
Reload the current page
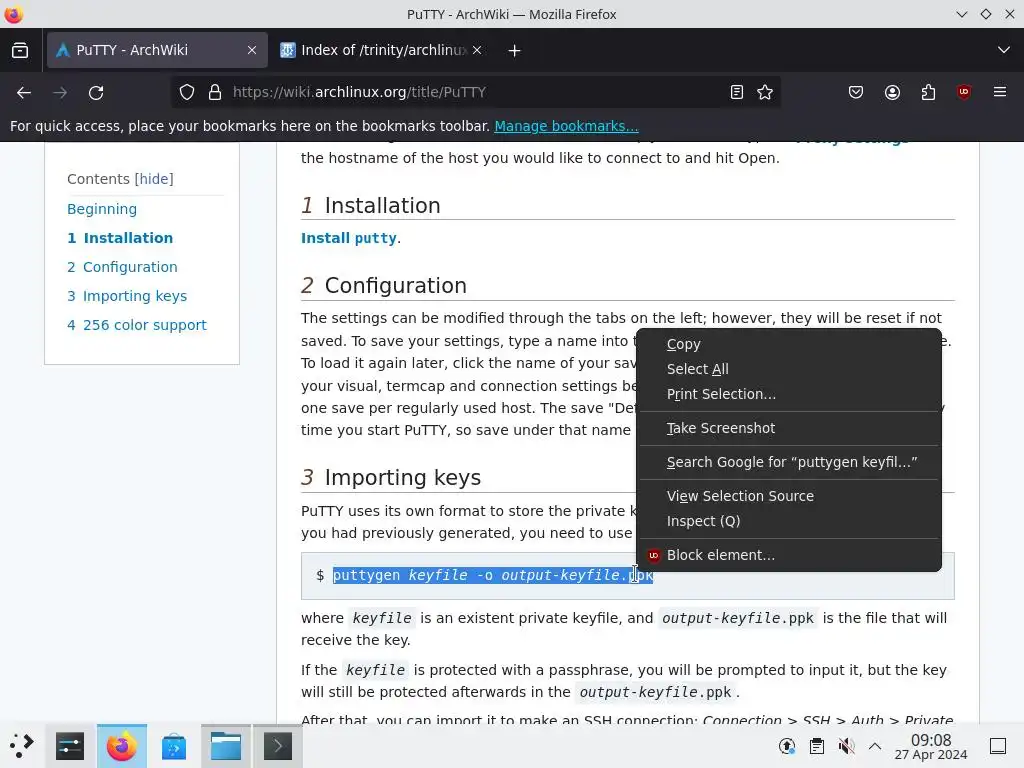pos(96,93)
